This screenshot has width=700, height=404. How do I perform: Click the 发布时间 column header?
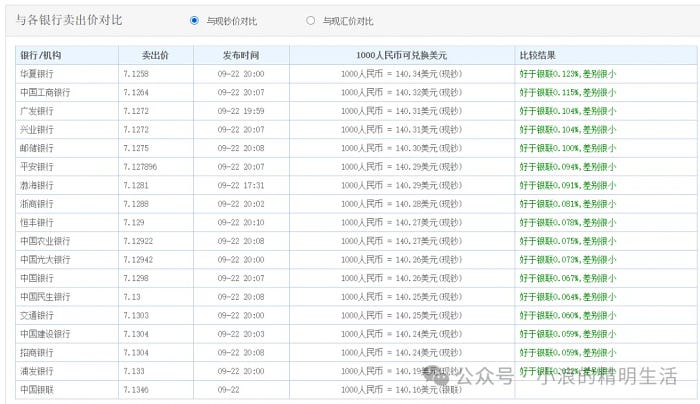tap(241, 55)
